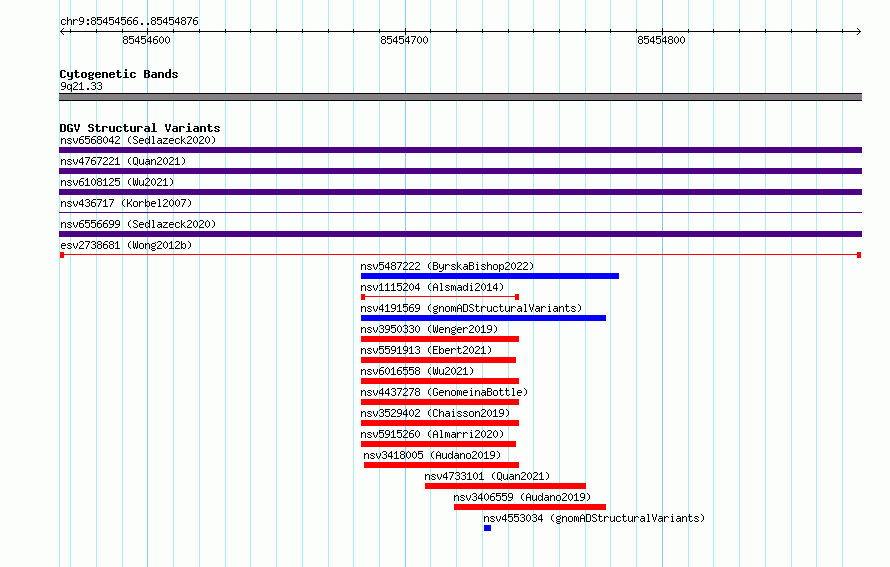Click the 85454600 ruler position label
This screenshot has height=567, width=890.
(146, 40)
